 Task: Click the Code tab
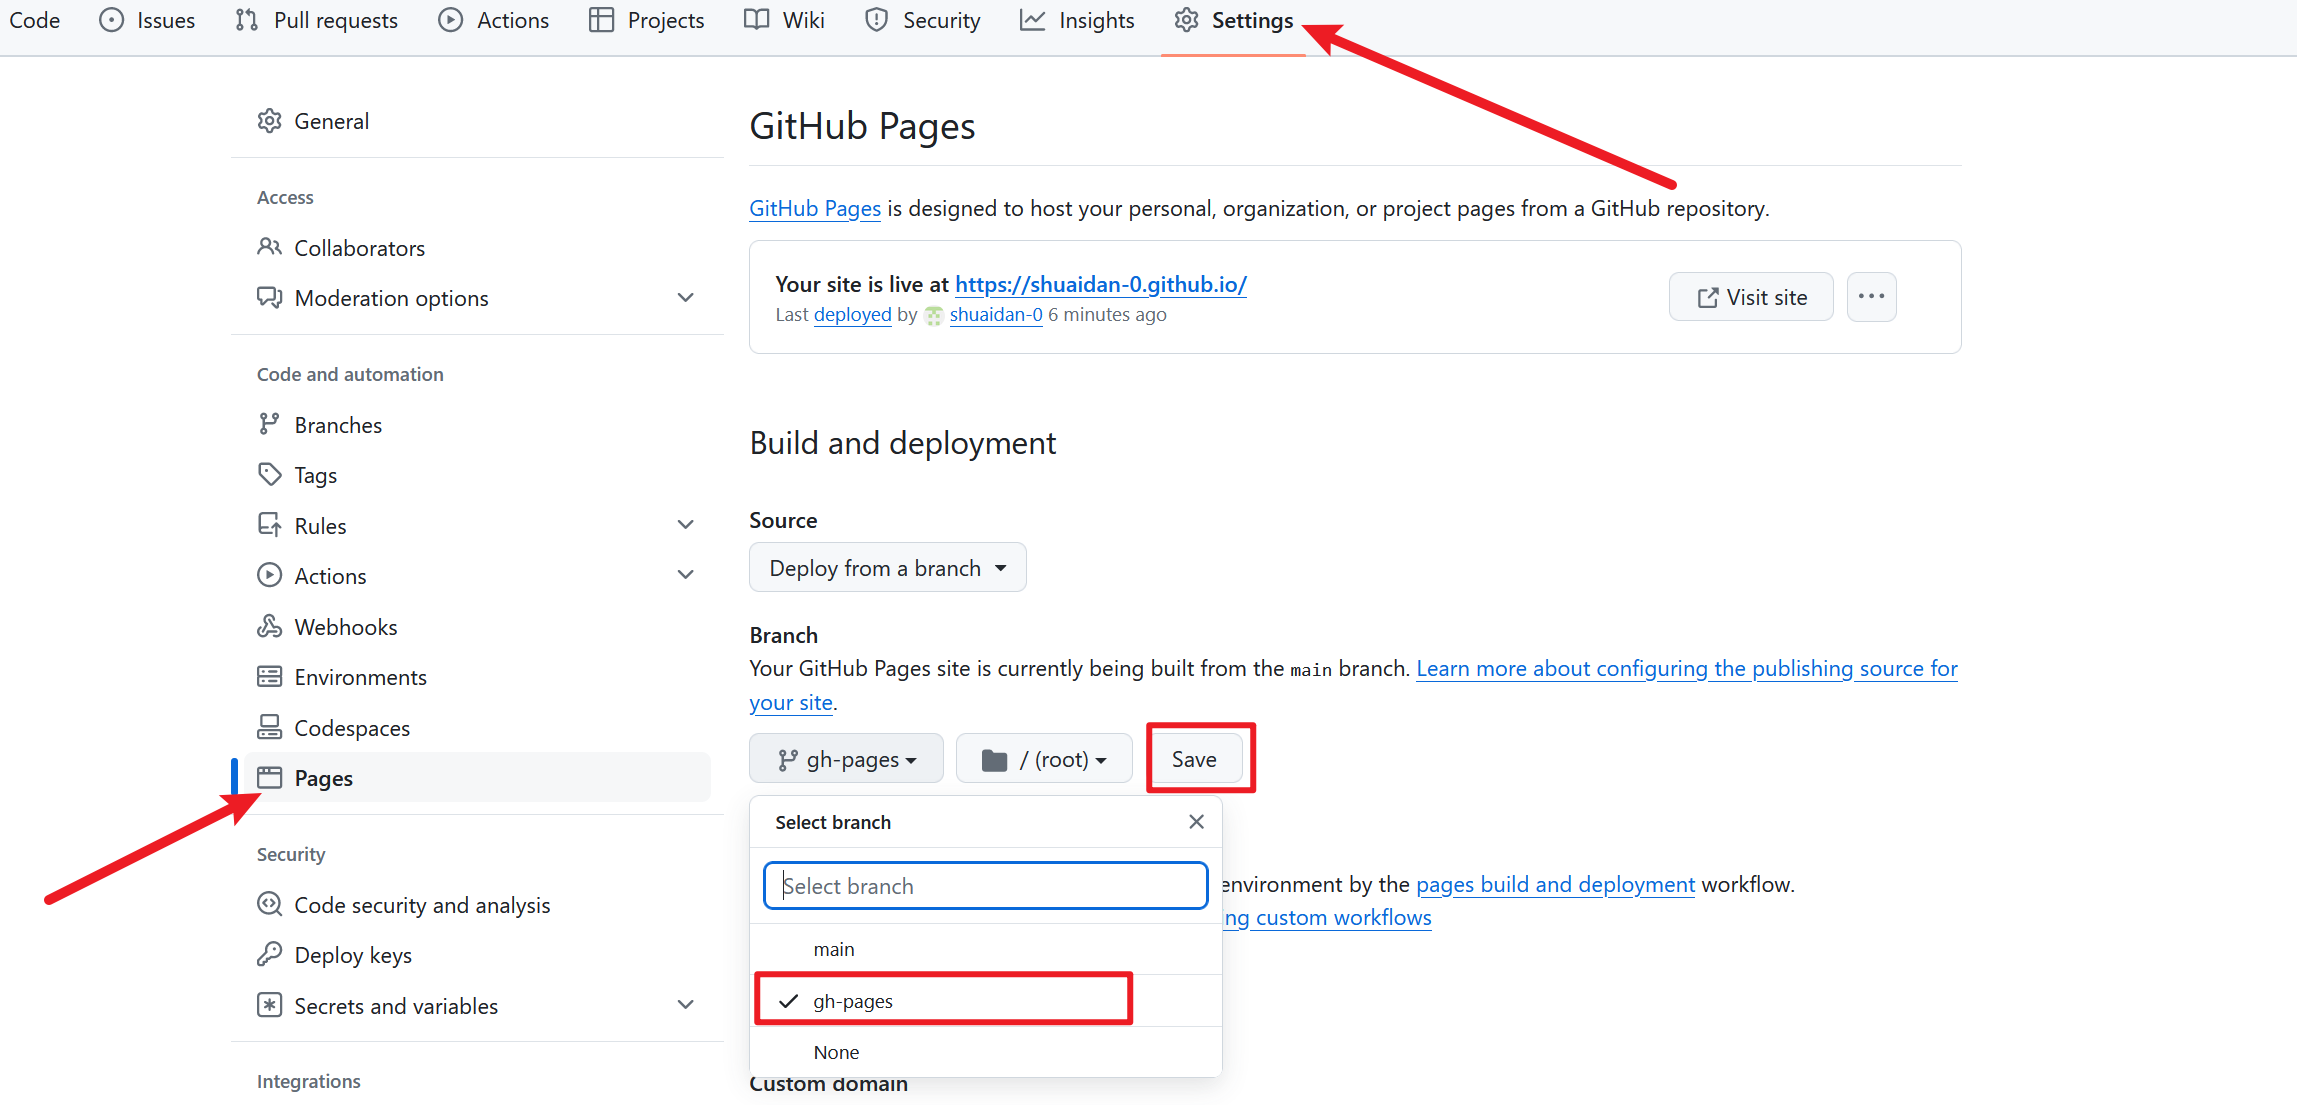click(34, 21)
